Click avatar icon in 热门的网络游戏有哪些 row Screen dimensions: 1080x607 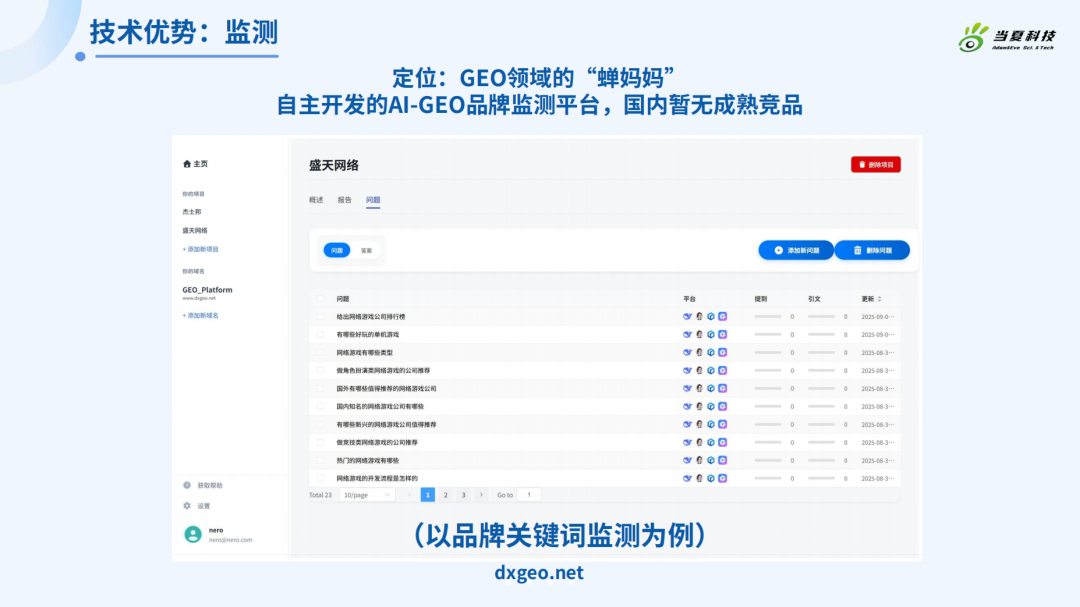[699, 460]
